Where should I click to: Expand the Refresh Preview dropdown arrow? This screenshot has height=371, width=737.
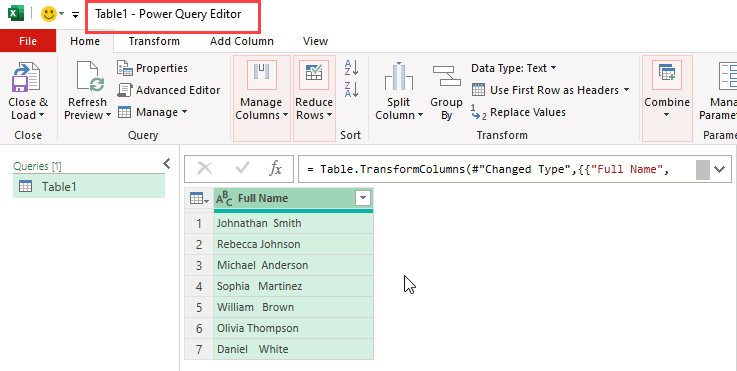[x=109, y=115]
